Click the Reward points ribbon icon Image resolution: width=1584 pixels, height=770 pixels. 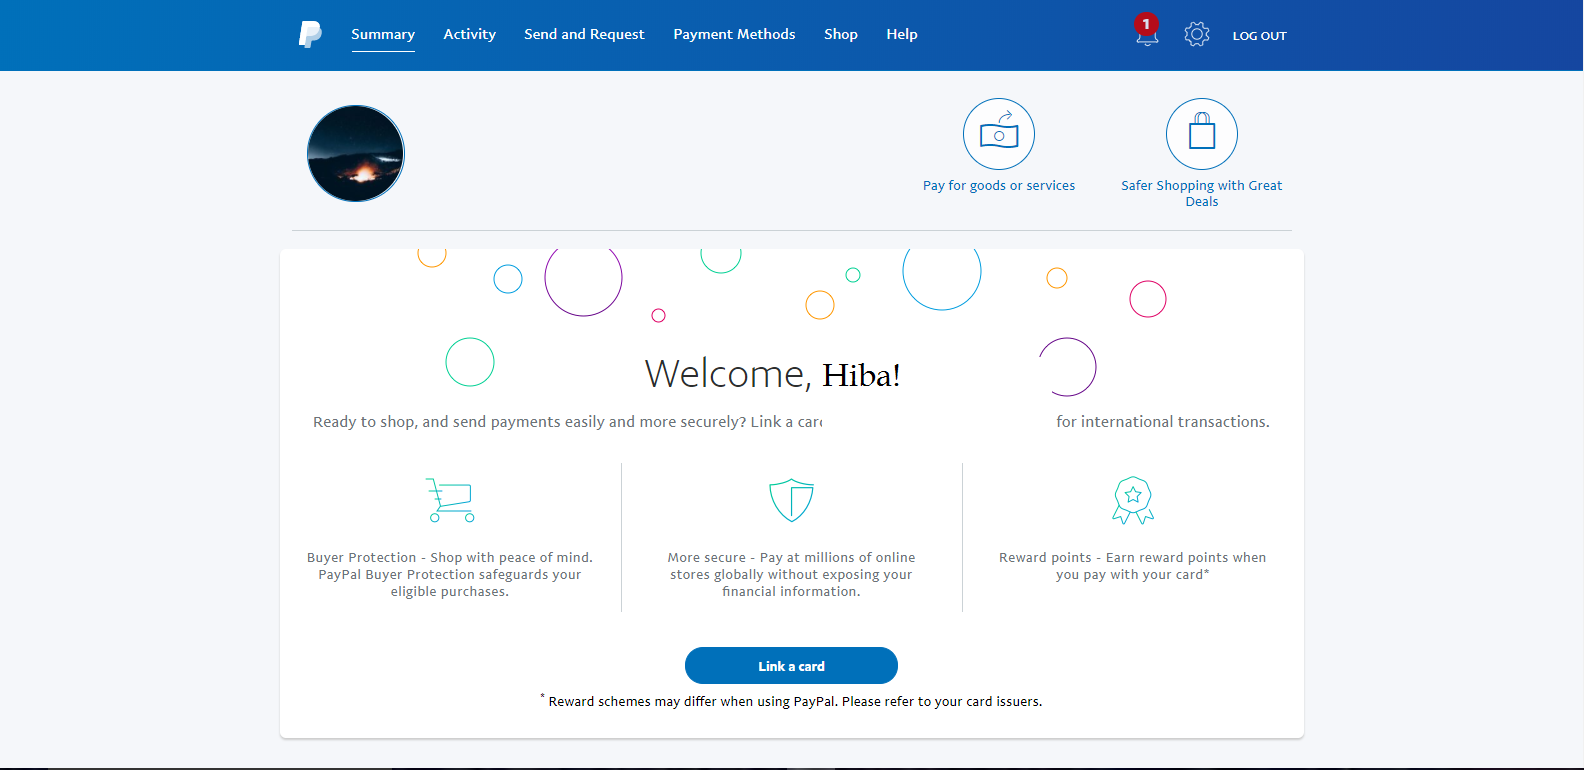[x=1133, y=500]
